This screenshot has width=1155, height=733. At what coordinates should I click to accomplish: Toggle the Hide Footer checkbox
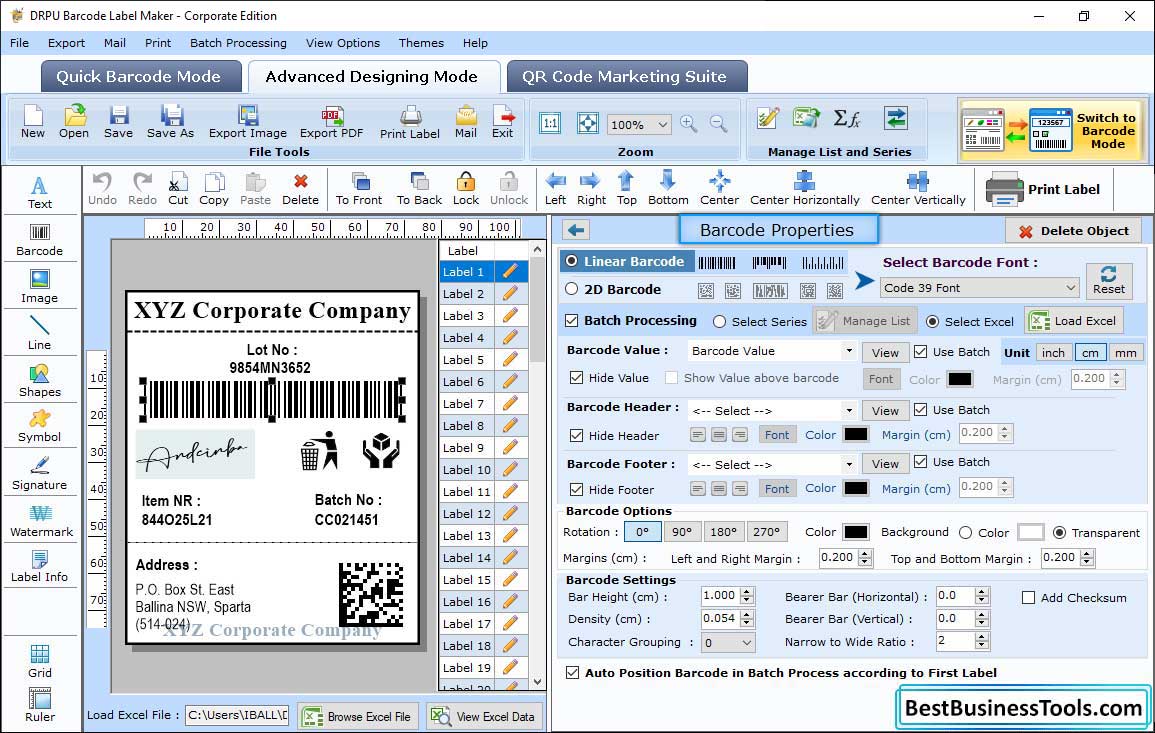577,489
